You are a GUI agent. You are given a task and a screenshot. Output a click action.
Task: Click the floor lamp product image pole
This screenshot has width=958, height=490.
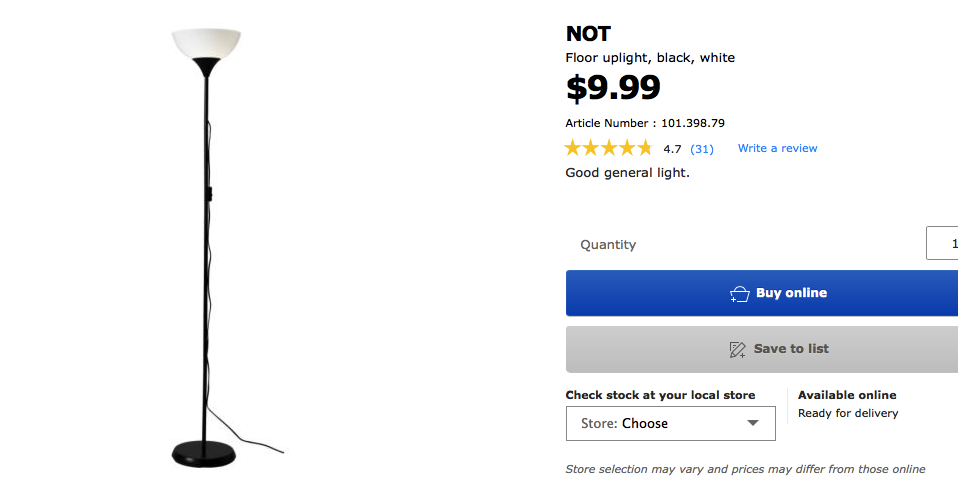[207, 250]
